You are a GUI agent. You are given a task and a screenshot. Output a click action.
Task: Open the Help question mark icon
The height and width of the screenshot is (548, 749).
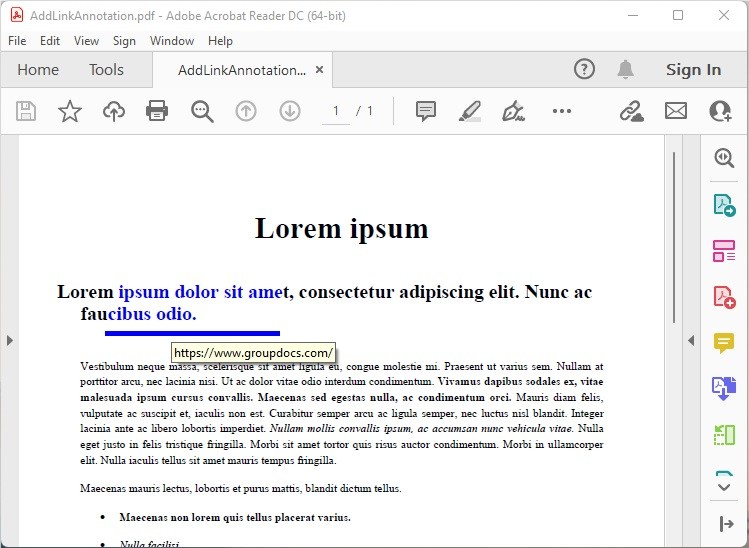coord(585,69)
